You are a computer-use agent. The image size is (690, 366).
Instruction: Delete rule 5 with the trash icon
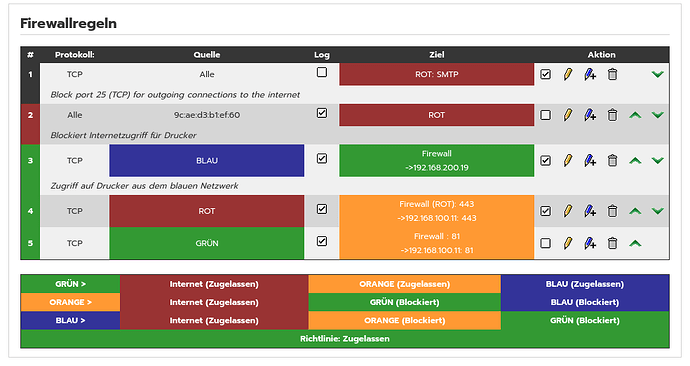pos(612,243)
